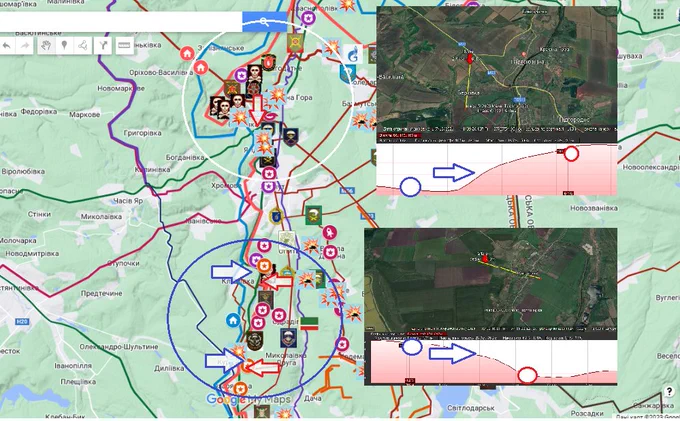Click the green-white-red flag marker
The width and height of the screenshot is (680, 421).
pyautogui.click(x=309, y=324)
